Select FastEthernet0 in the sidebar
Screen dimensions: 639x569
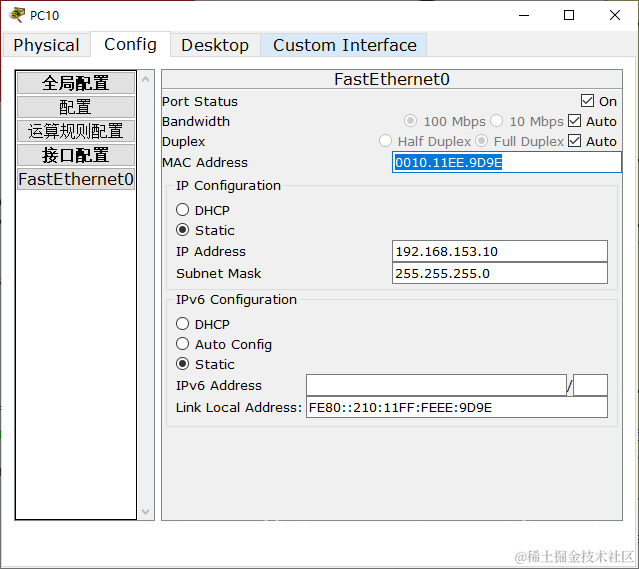coord(75,179)
